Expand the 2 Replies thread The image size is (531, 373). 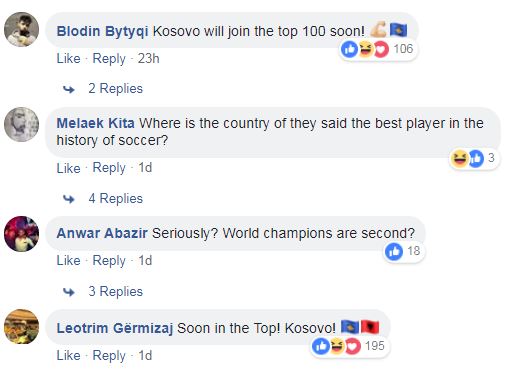coord(115,89)
